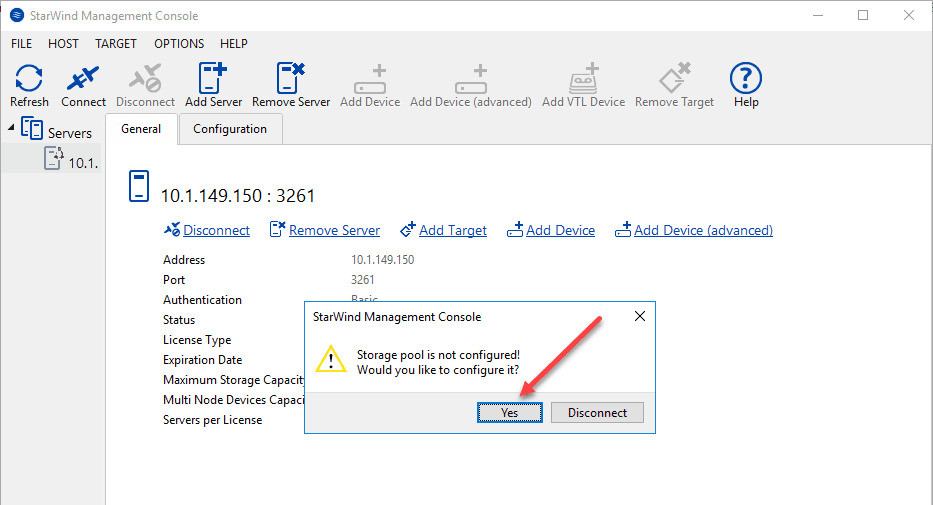This screenshot has width=933, height=505.
Task: Click the Add Device (advanced) link
Action: point(703,230)
